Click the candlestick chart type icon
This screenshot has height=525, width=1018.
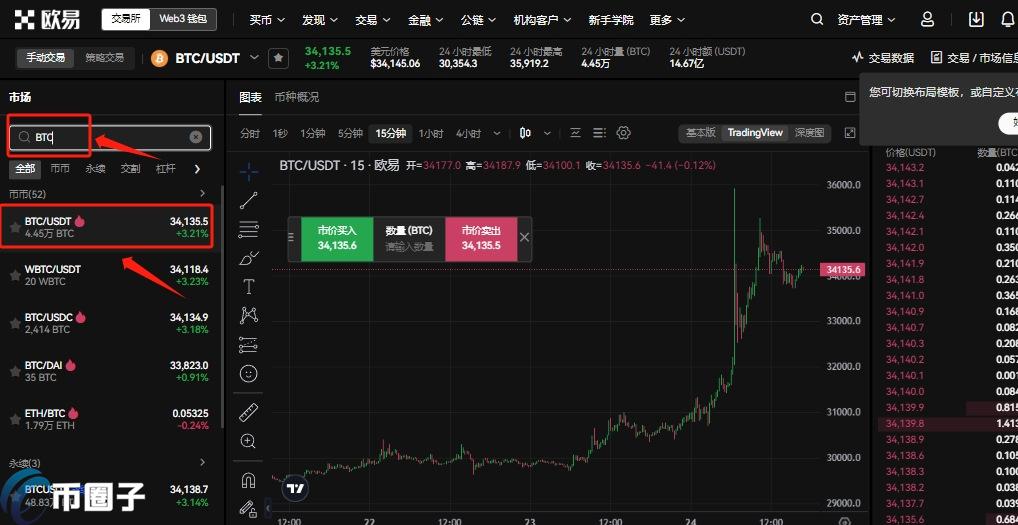pyautogui.click(x=525, y=133)
